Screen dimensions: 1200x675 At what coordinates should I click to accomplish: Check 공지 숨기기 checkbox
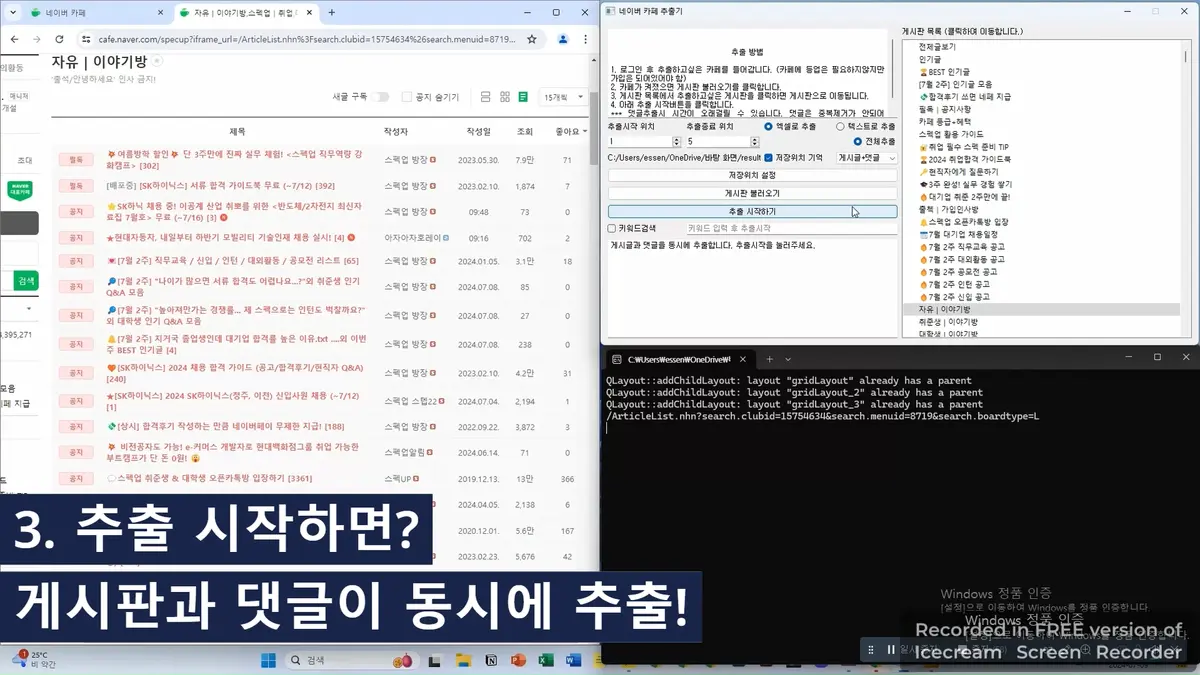406,97
